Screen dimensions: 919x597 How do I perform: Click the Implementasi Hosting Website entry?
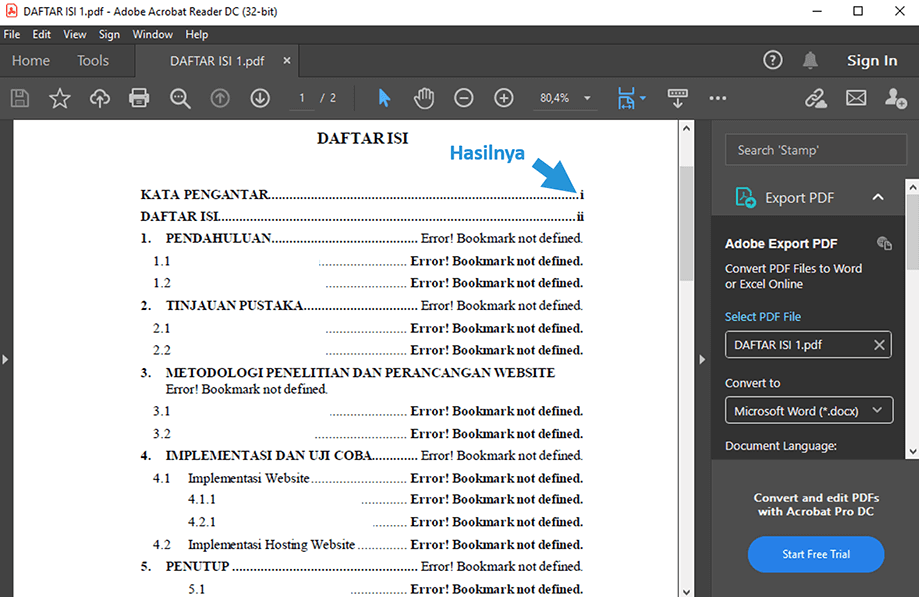click(367, 544)
